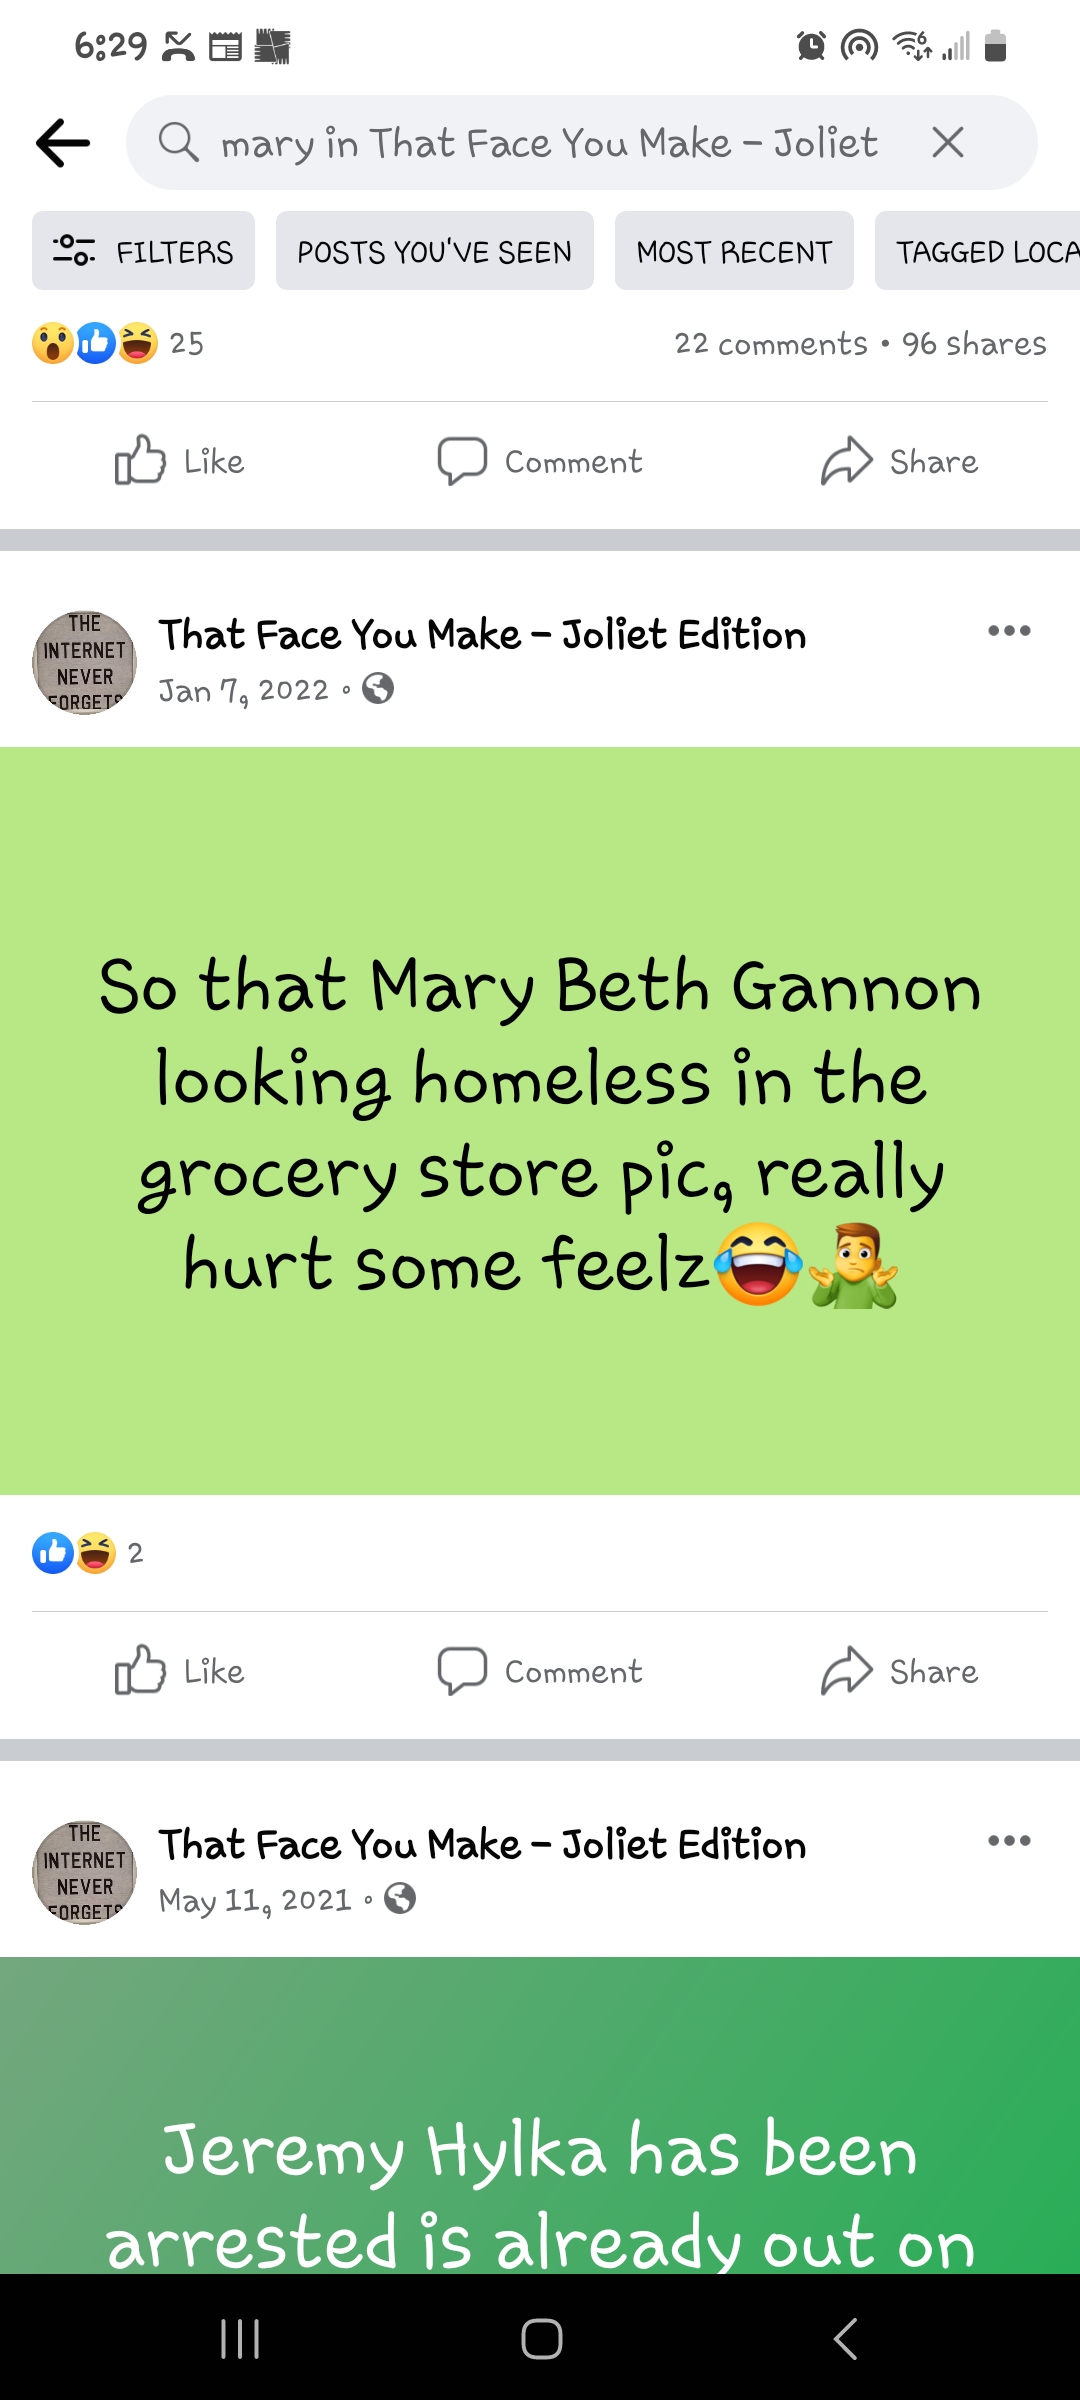Tap the green Mary Beth Gannon post background
The width and height of the screenshot is (1080, 2400).
(x=540, y=1121)
